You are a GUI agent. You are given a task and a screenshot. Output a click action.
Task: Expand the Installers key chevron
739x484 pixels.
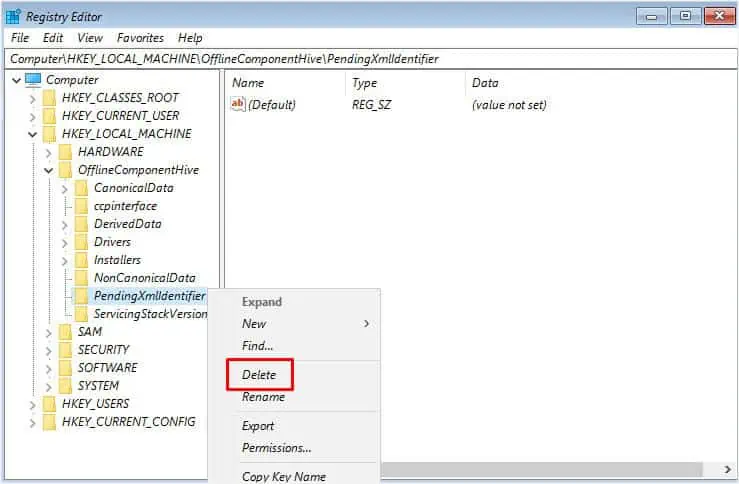(x=65, y=260)
